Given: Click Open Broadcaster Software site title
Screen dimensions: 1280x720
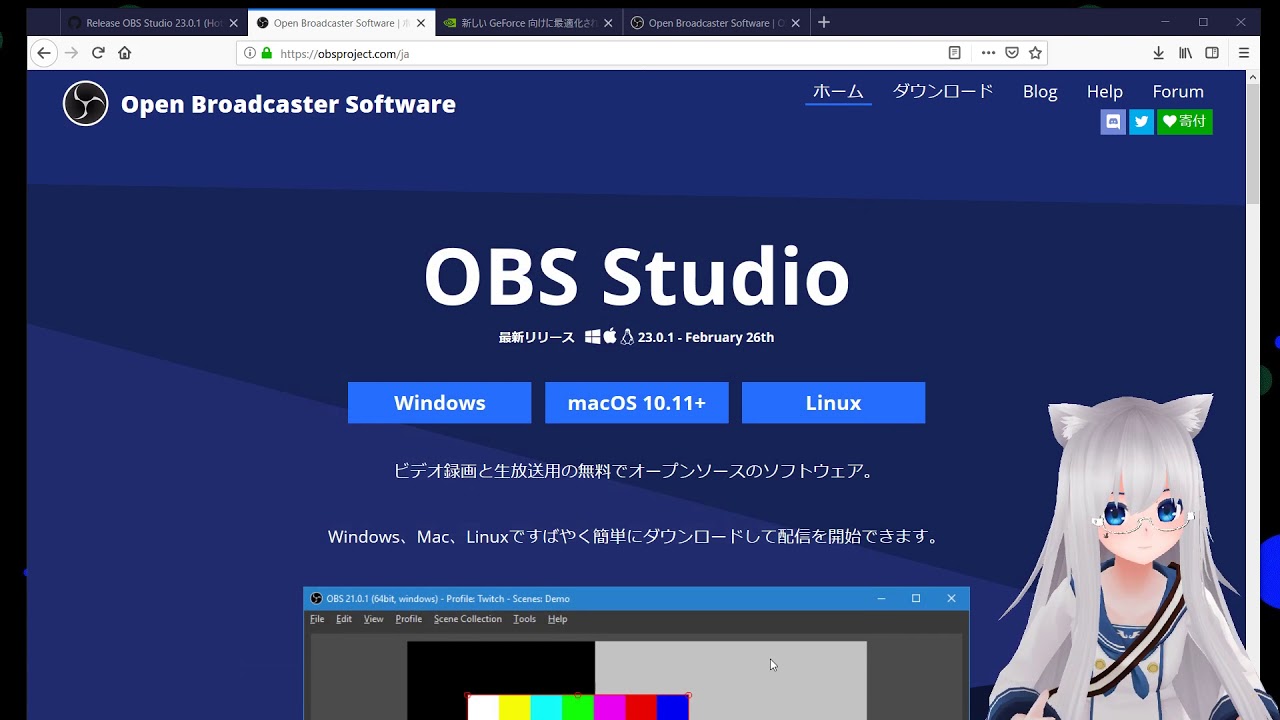Looking at the screenshot, I should point(288,104).
